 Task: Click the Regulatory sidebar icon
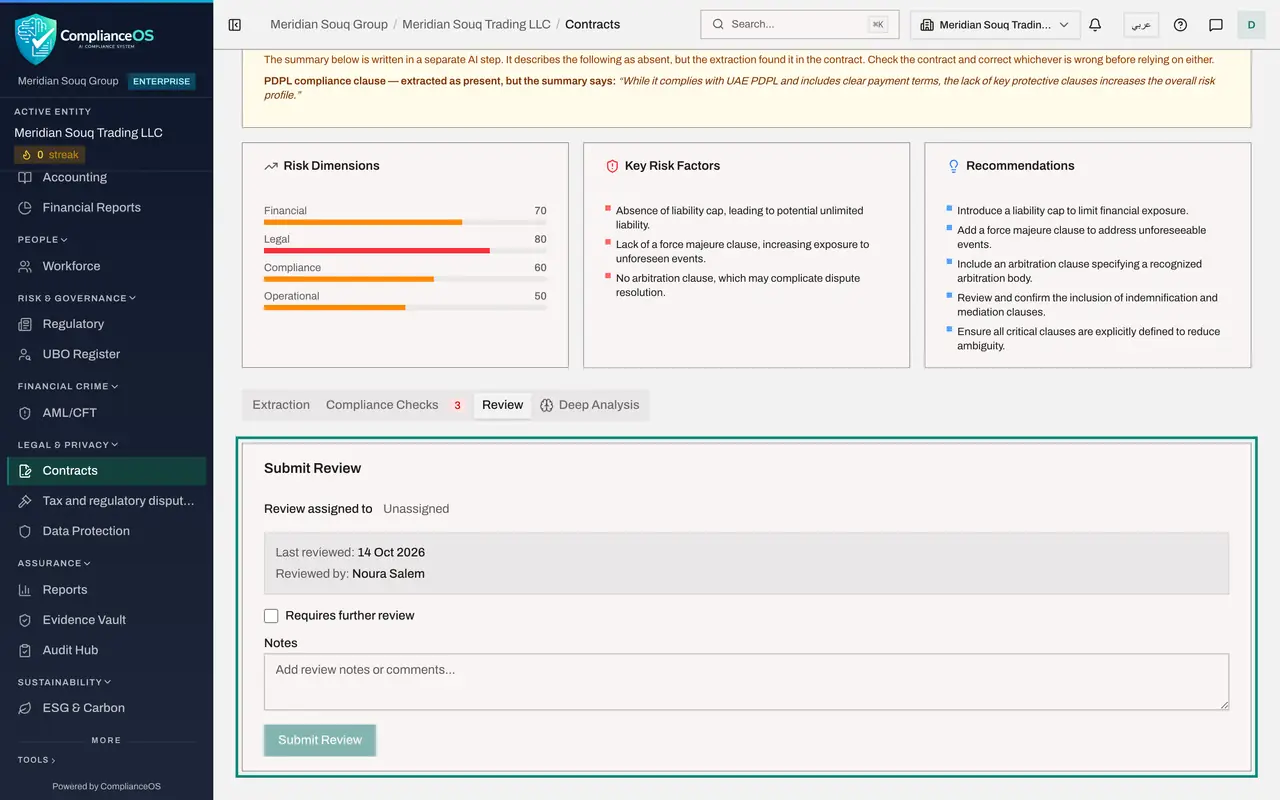tap(25, 324)
